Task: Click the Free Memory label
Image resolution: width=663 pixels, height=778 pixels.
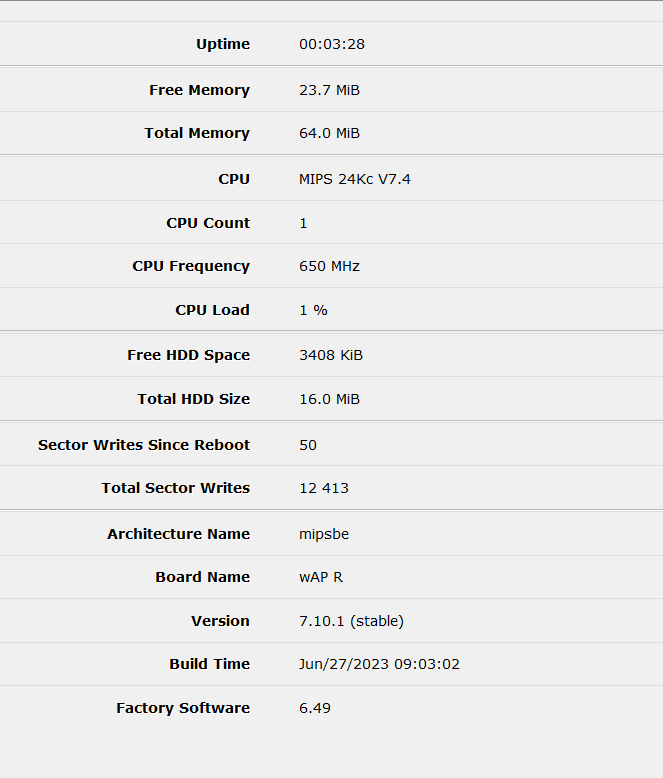Action: click(199, 90)
